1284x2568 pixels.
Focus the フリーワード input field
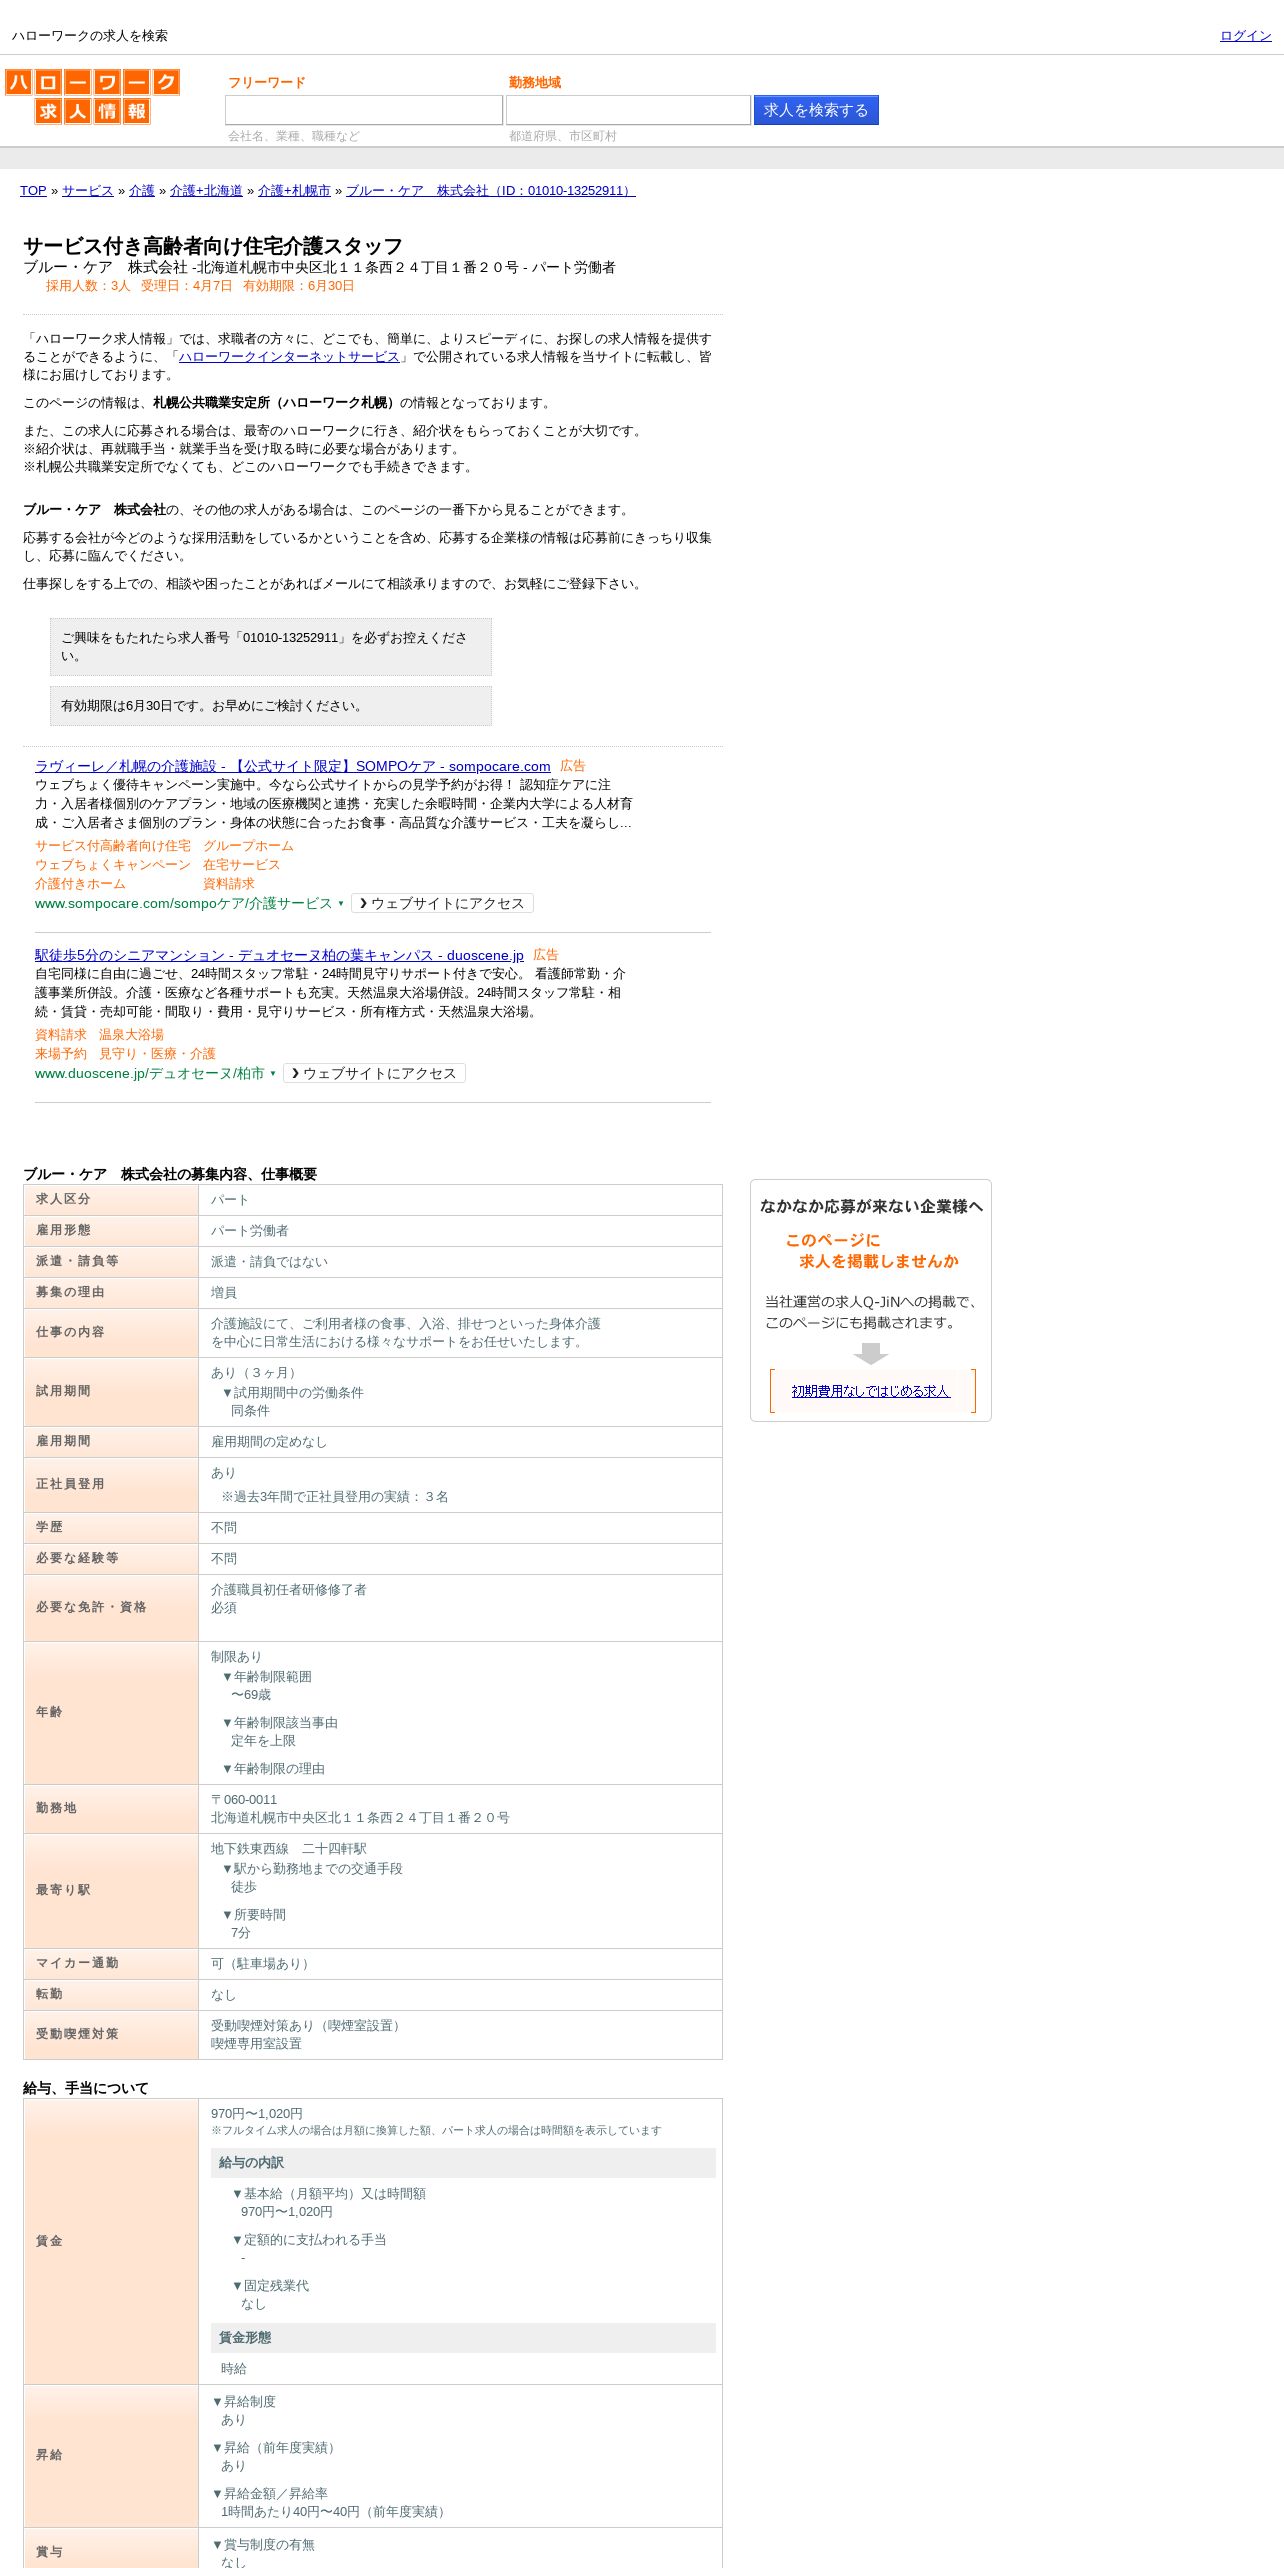pos(364,110)
